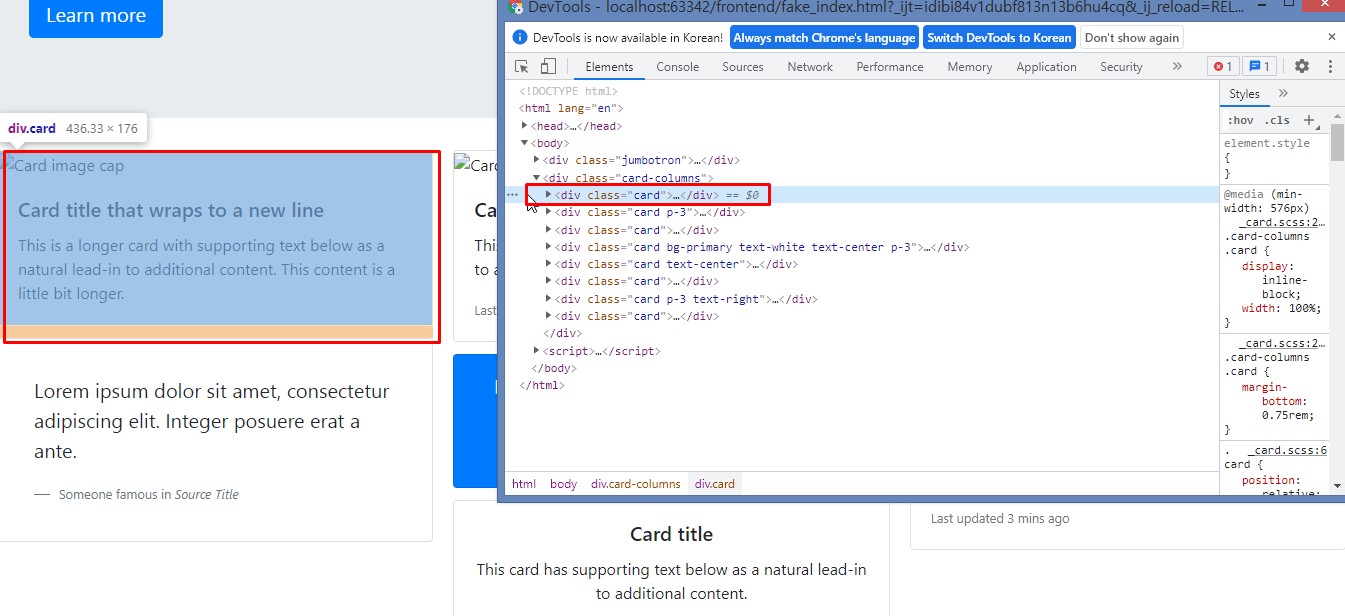Image resolution: width=1345 pixels, height=616 pixels.
Task: Toggle the device toolbar icon
Action: [x=548, y=67]
